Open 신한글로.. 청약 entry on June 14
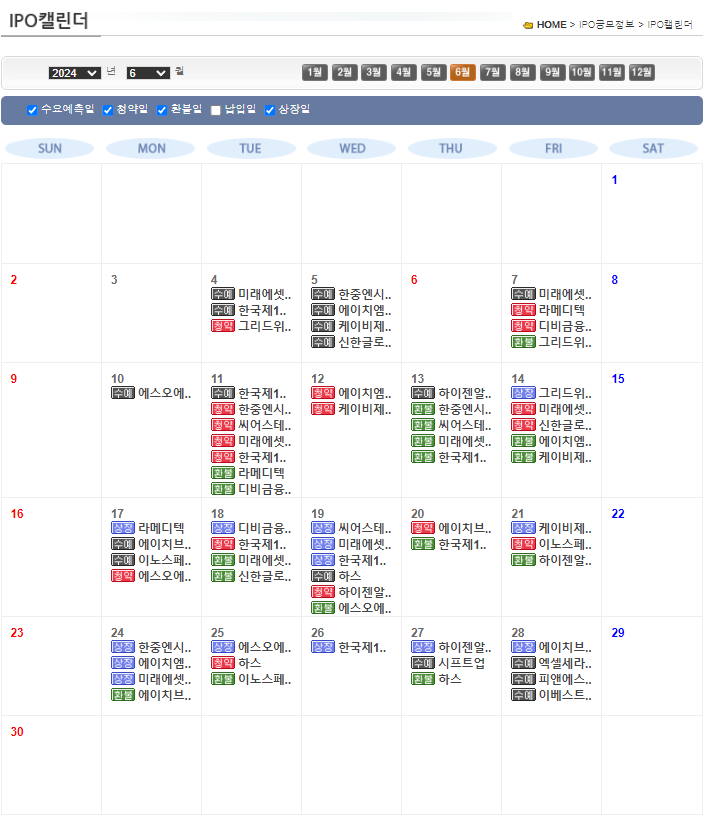The width and height of the screenshot is (710, 820). pos(565,425)
